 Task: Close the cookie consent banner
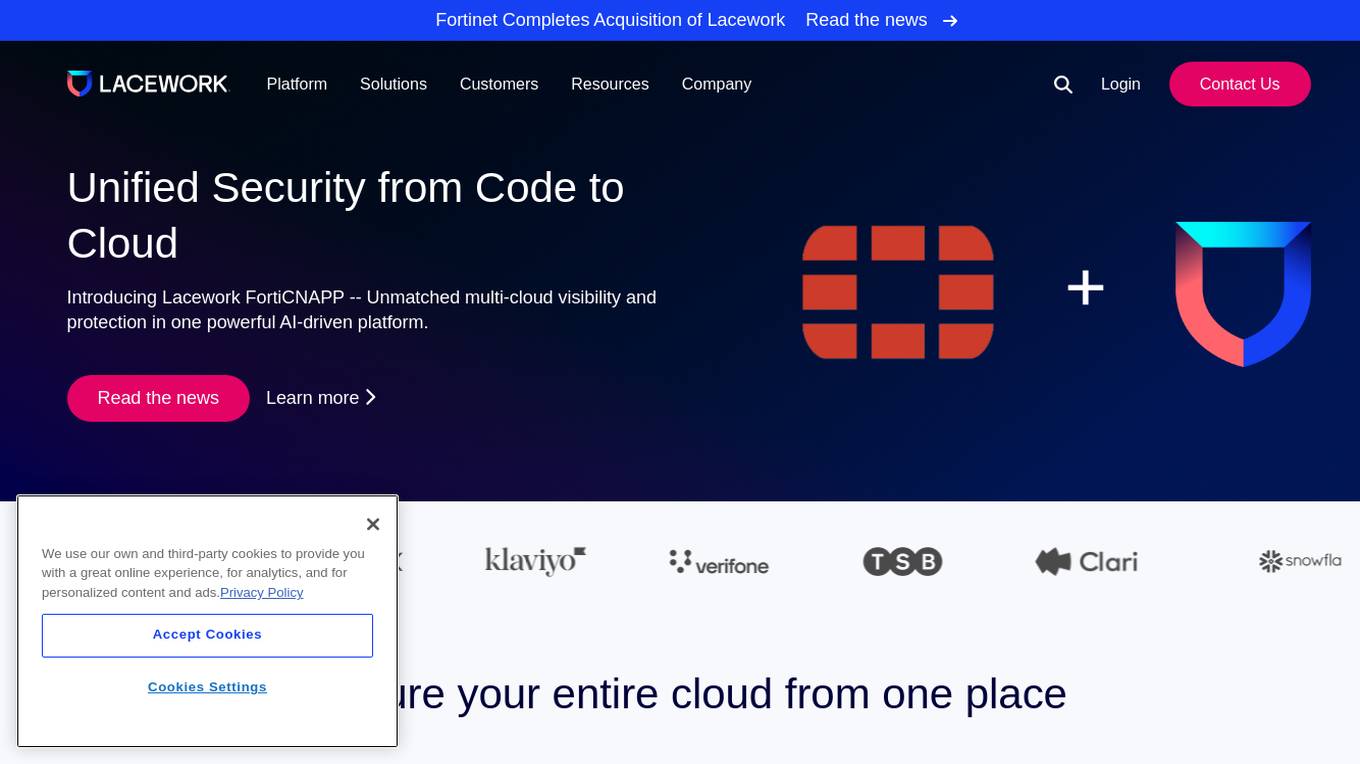(x=373, y=524)
